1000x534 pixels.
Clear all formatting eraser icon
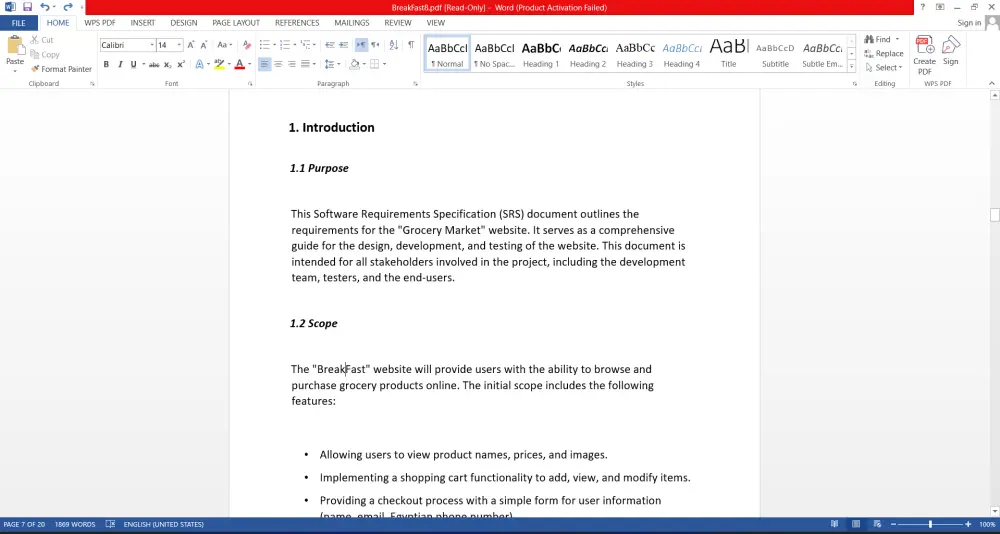247,45
